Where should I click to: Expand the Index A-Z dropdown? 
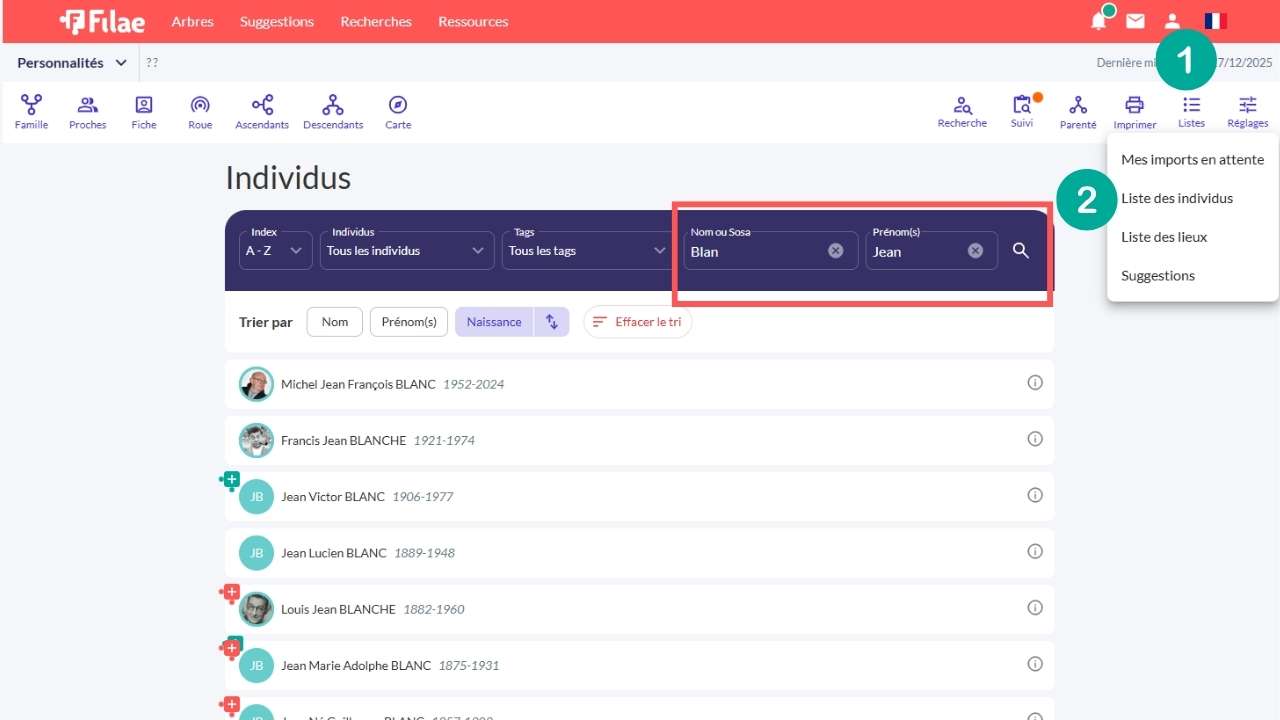[x=275, y=251]
